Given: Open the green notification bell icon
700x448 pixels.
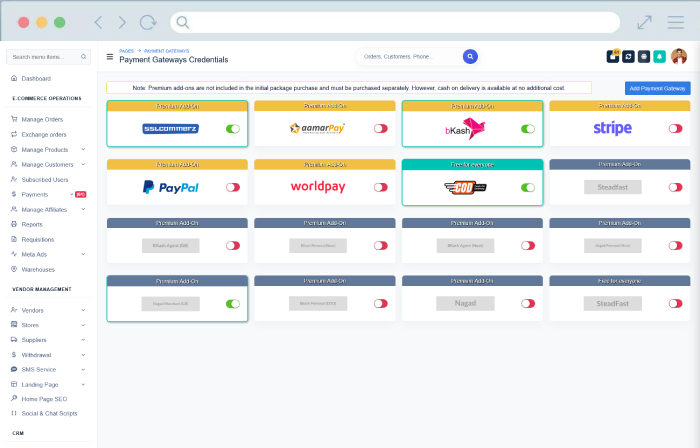Looking at the screenshot, I should point(660,57).
